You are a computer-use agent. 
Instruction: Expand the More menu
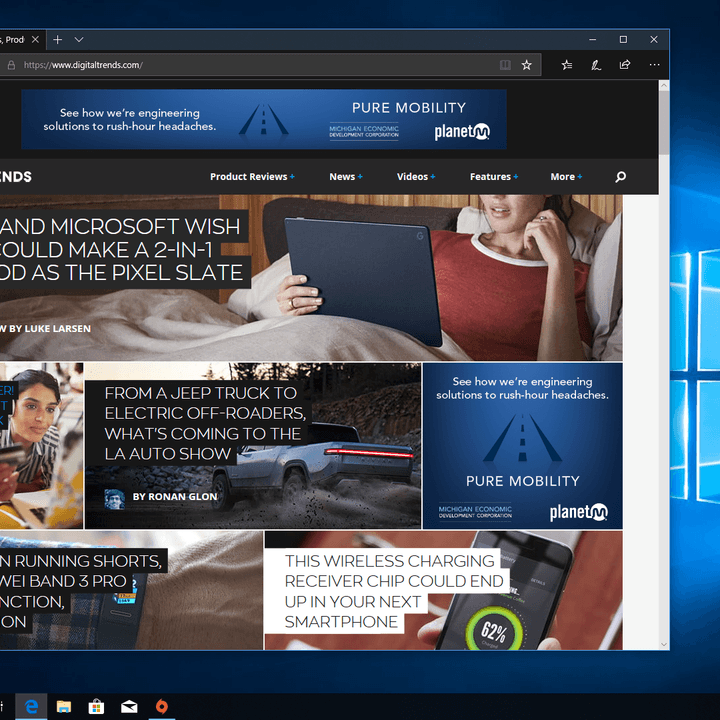(566, 177)
